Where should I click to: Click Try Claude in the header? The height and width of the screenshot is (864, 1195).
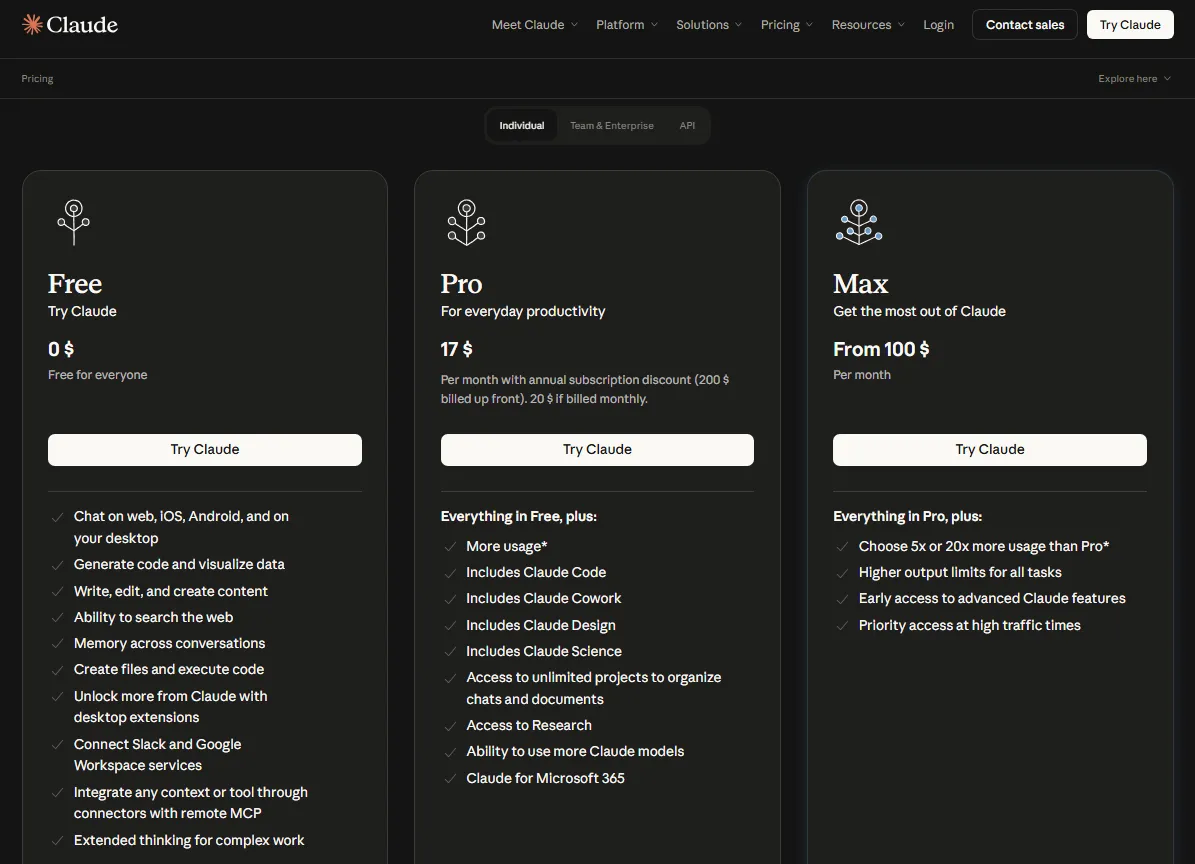pos(1129,24)
